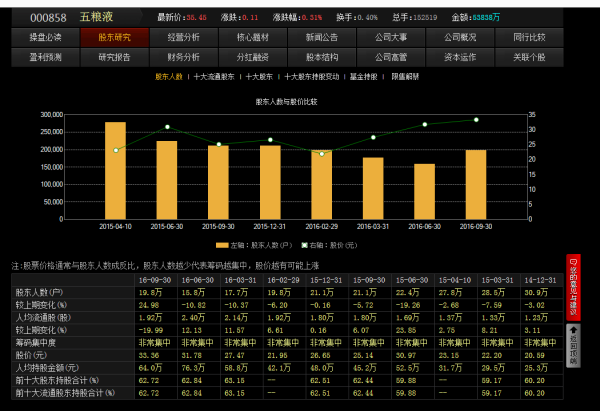Viewport: 600px width, 411px height.
Task: Switch to the 经营分析 tab
Action: (x=184, y=37)
